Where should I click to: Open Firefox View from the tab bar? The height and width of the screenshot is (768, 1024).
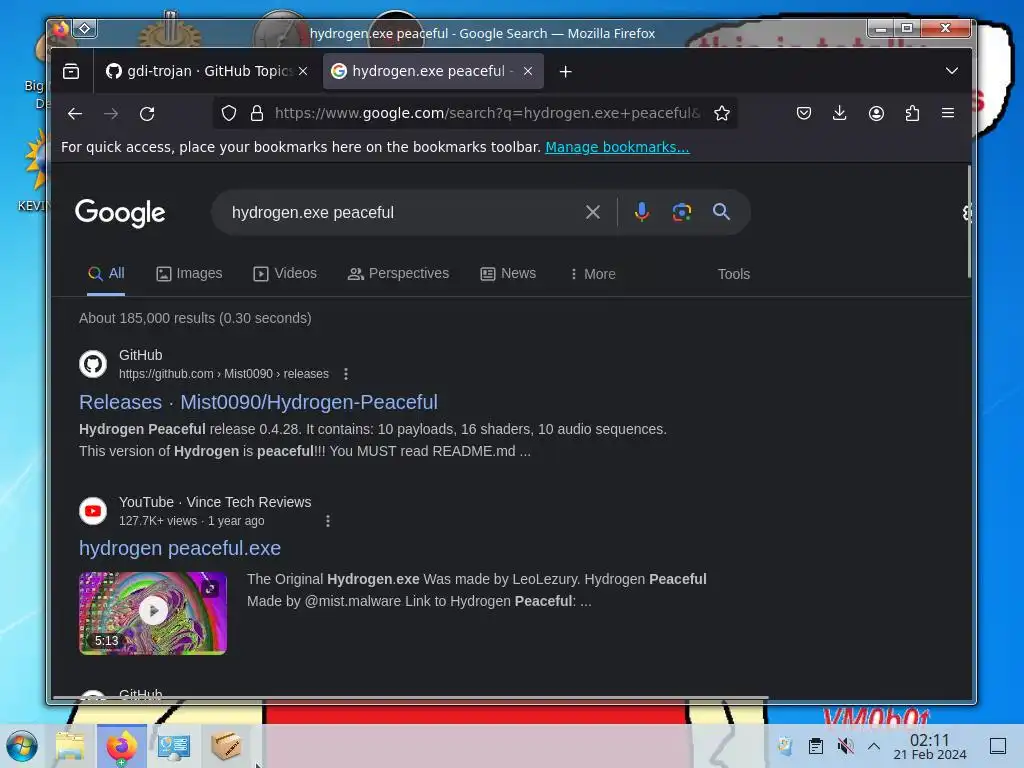pos(71,71)
